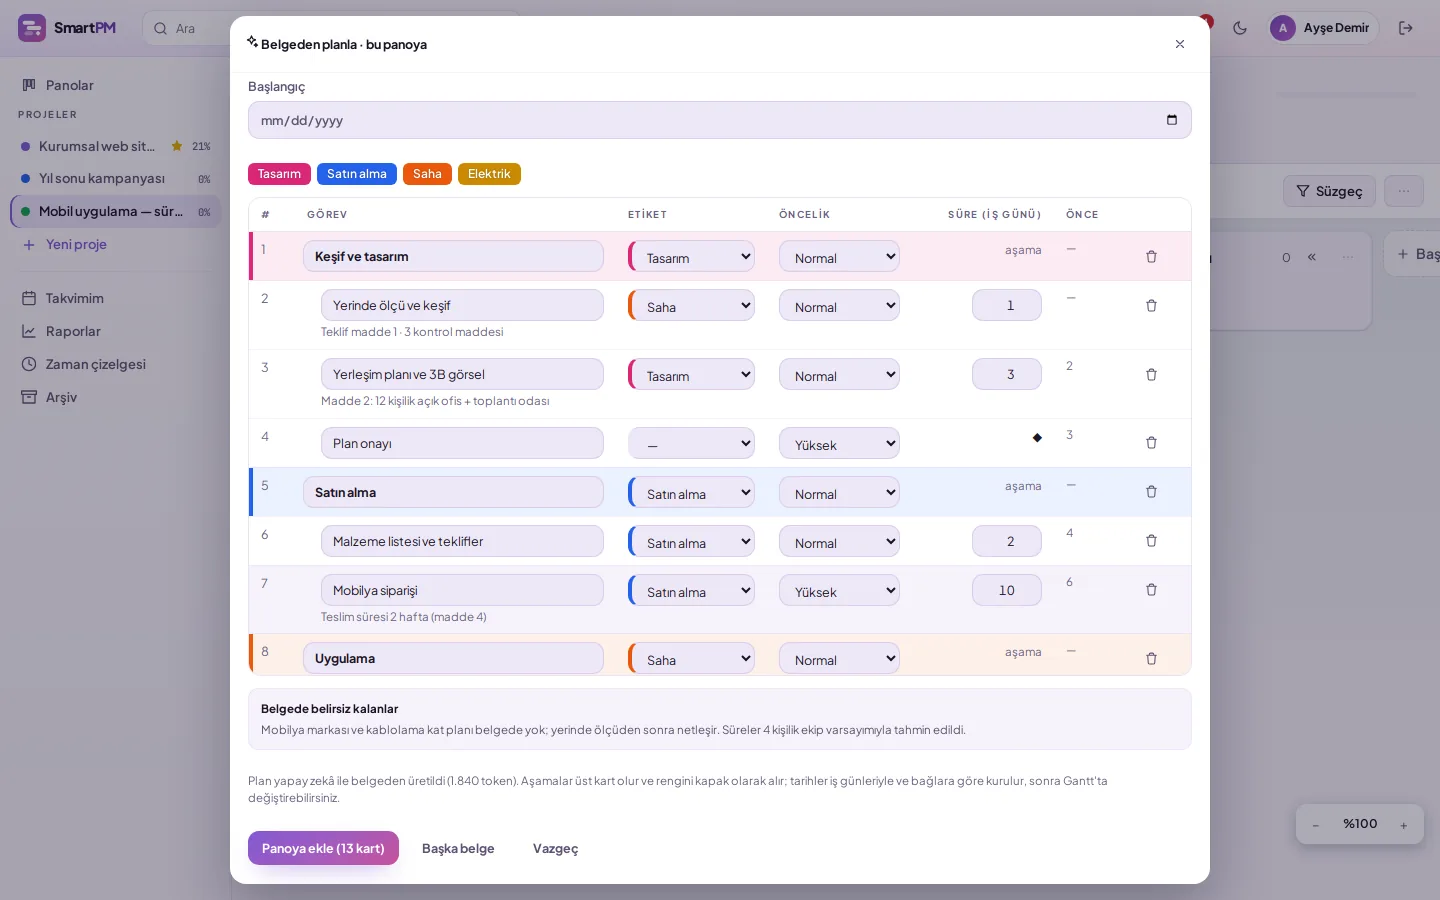Edit duration field for Malzeme listesi row
This screenshot has height=900, width=1440.
coord(1007,541)
